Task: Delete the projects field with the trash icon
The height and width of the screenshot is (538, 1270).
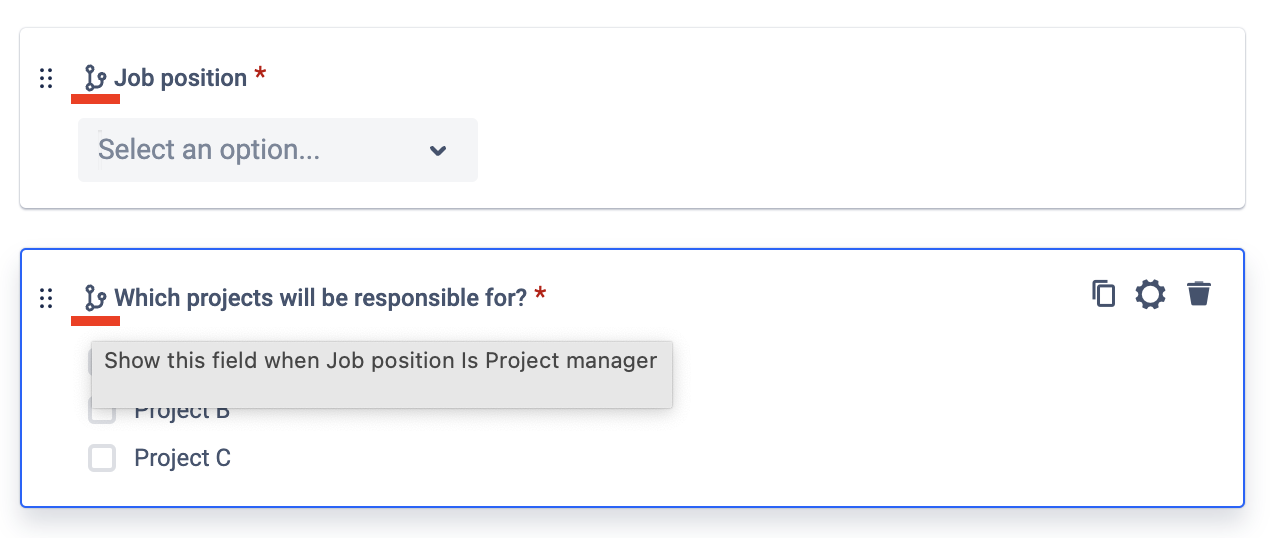Action: click(1199, 294)
